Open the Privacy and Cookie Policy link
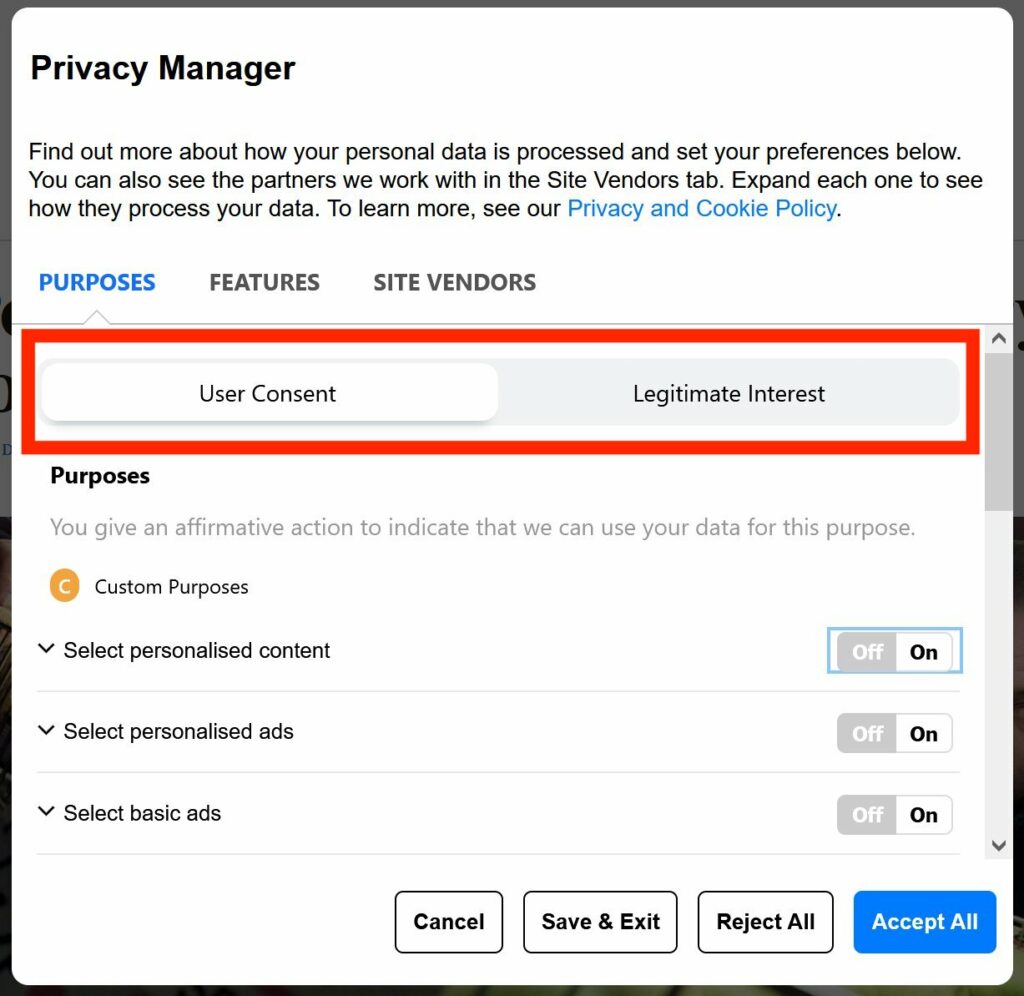This screenshot has width=1024, height=996. [701, 208]
